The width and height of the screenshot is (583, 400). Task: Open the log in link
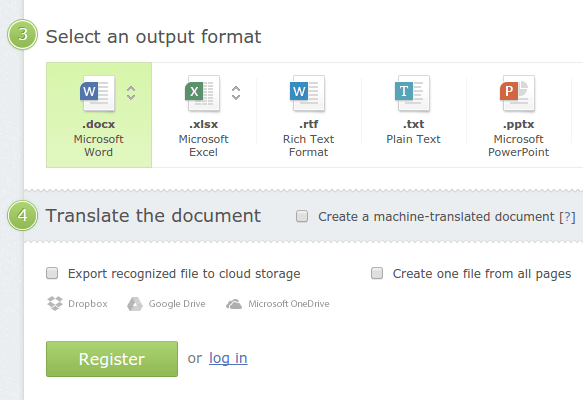click(x=228, y=358)
